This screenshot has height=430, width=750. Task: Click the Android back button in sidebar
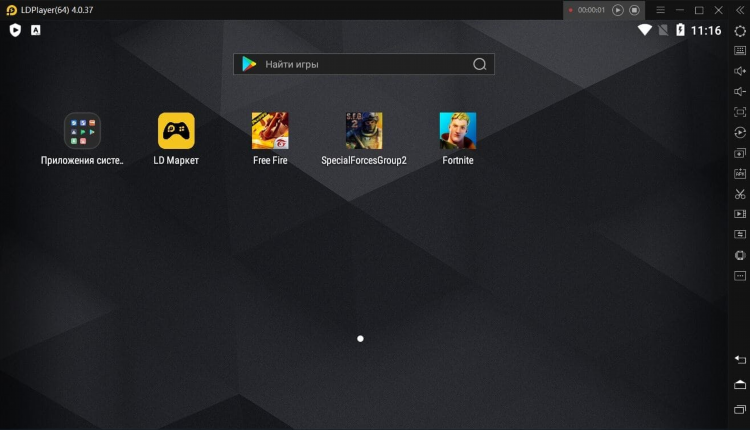pos(740,360)
